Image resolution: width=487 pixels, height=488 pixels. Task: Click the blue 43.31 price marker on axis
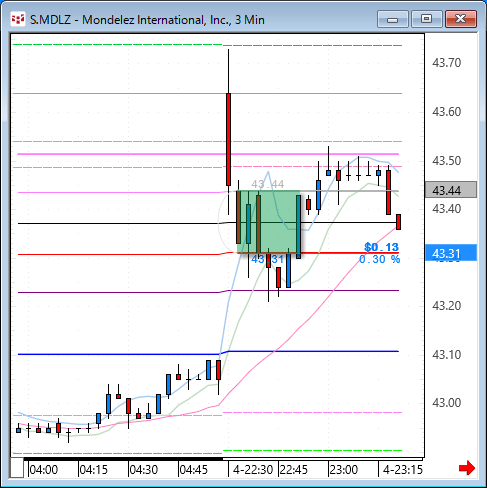click(451, 253)
